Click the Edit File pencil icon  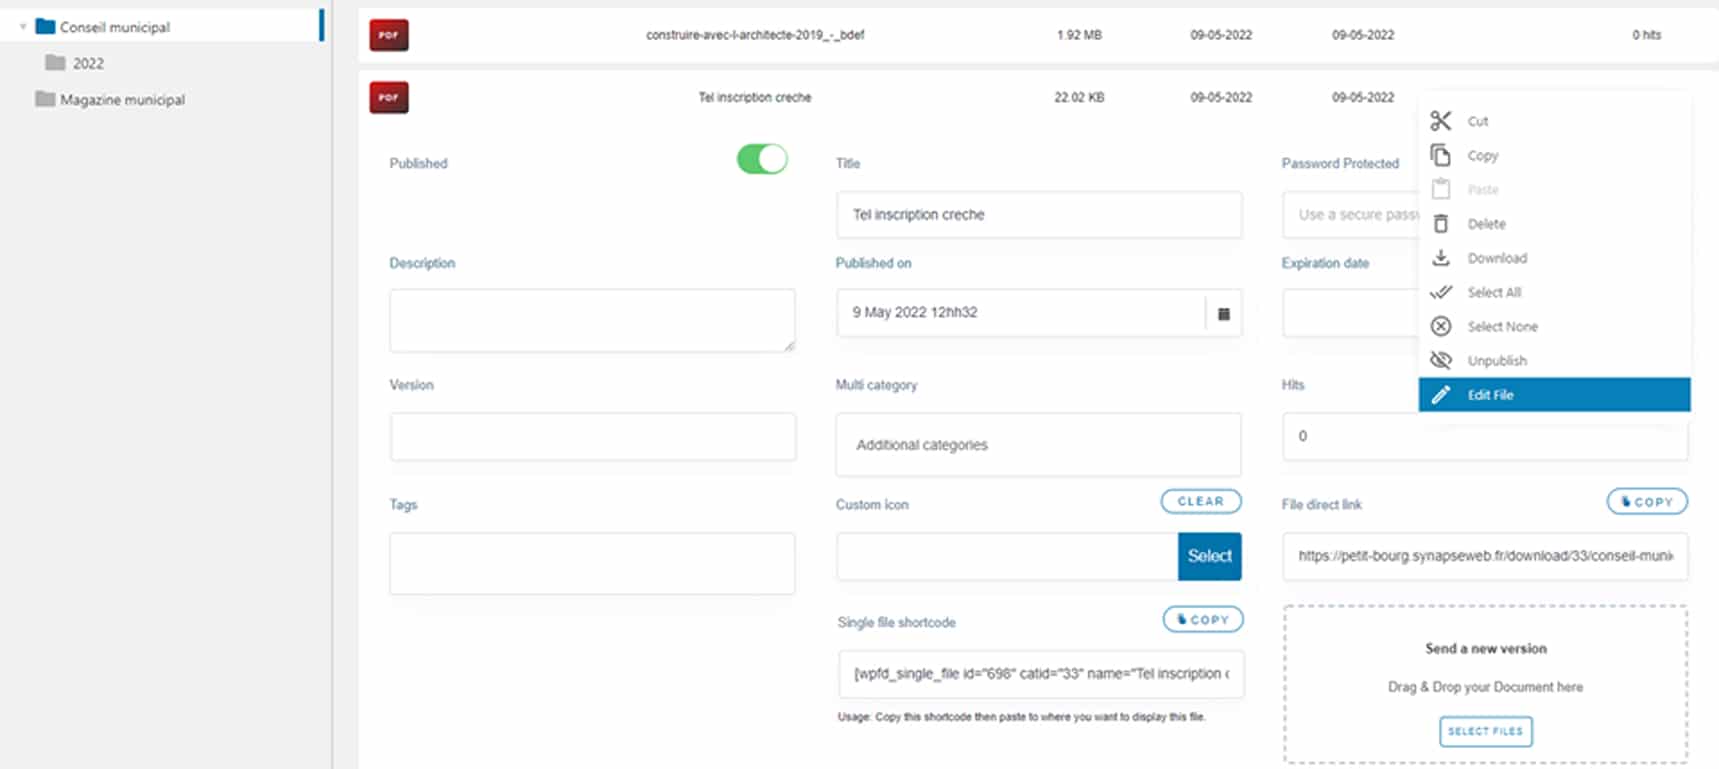(x=1440, y=395)
